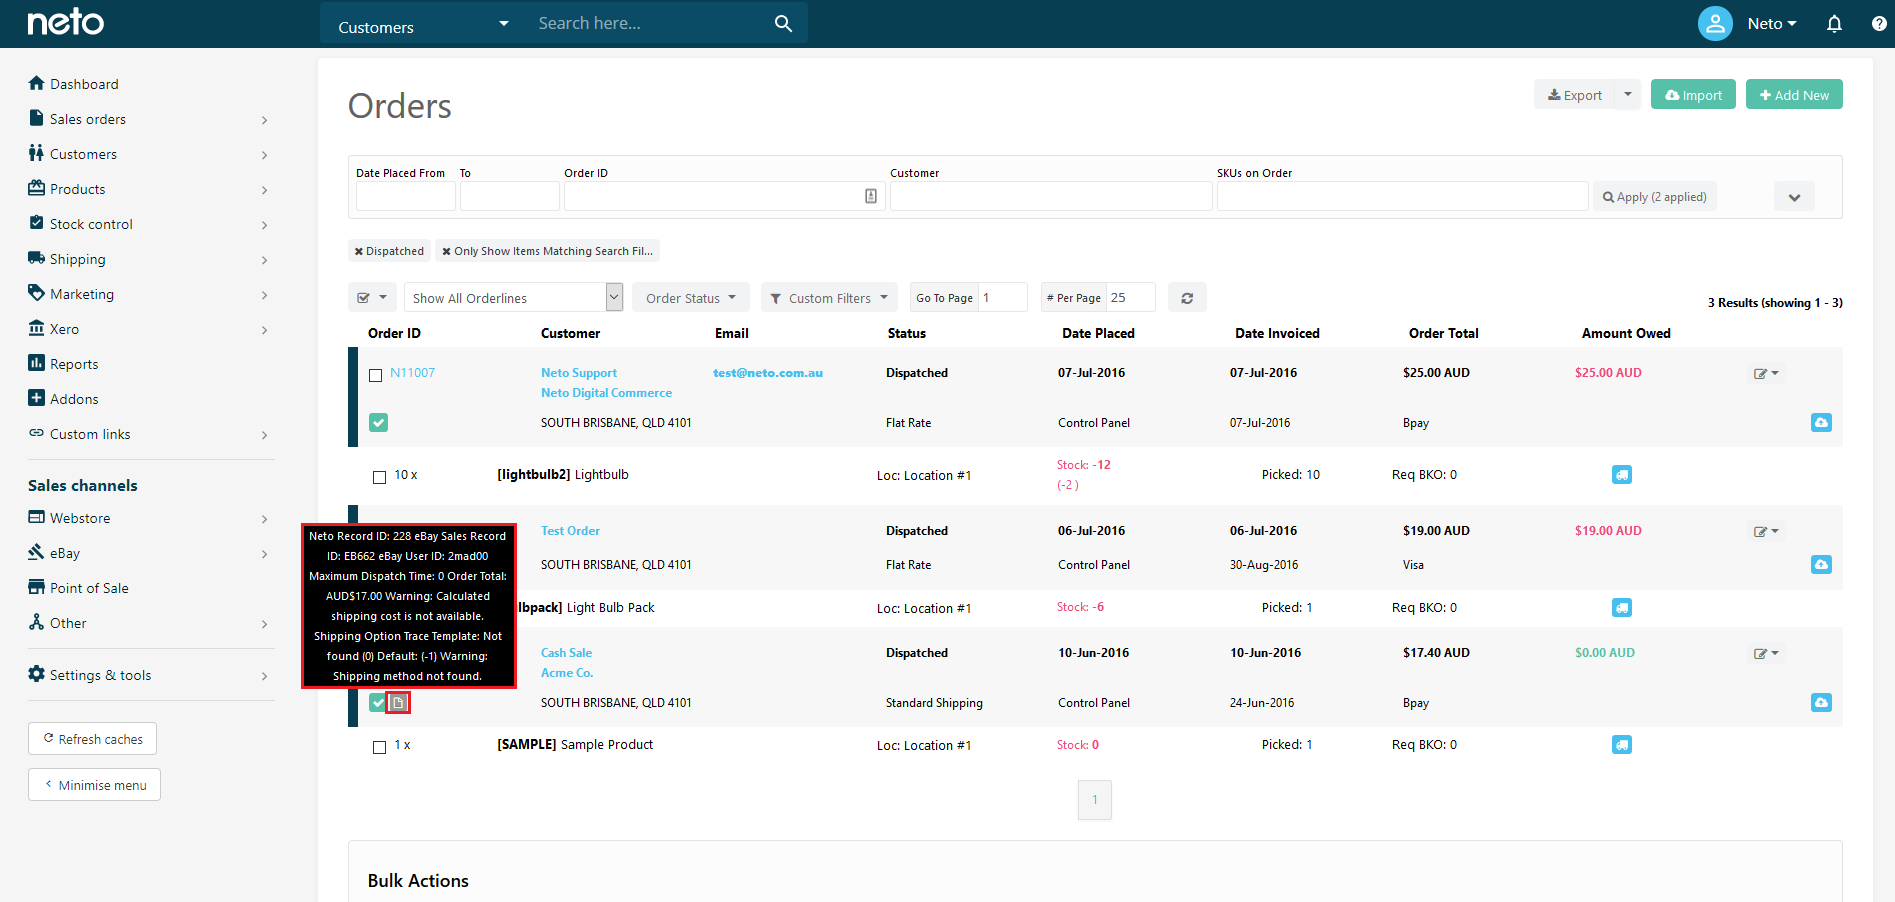
Task: Tick the checkbox next to order N11007
Action: tap(376, 375)
